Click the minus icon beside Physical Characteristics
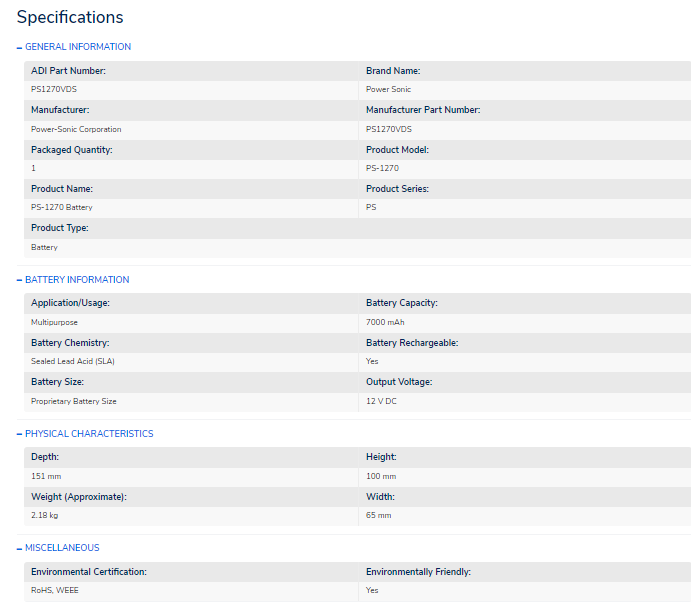The image size is (691, 616). tap(19, 434)
